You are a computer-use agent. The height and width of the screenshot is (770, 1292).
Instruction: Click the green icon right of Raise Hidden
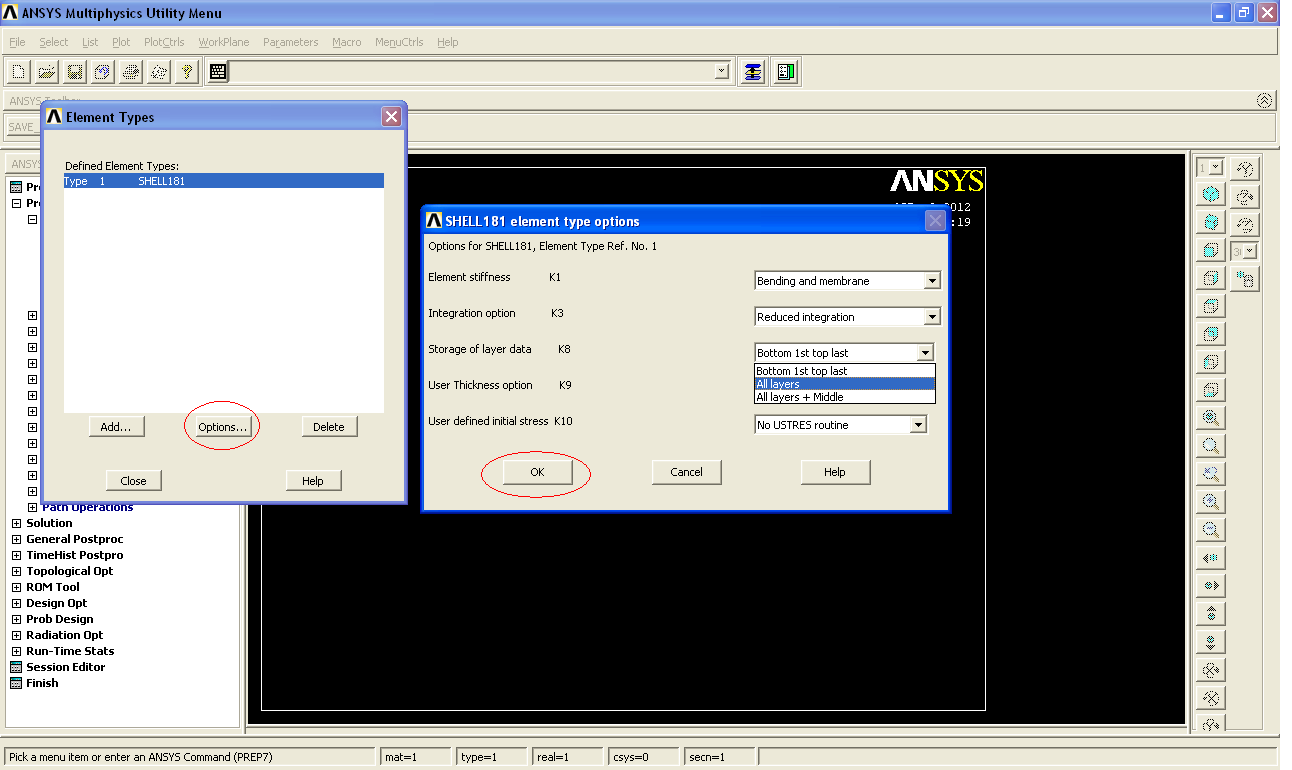[x=785, y=72]
